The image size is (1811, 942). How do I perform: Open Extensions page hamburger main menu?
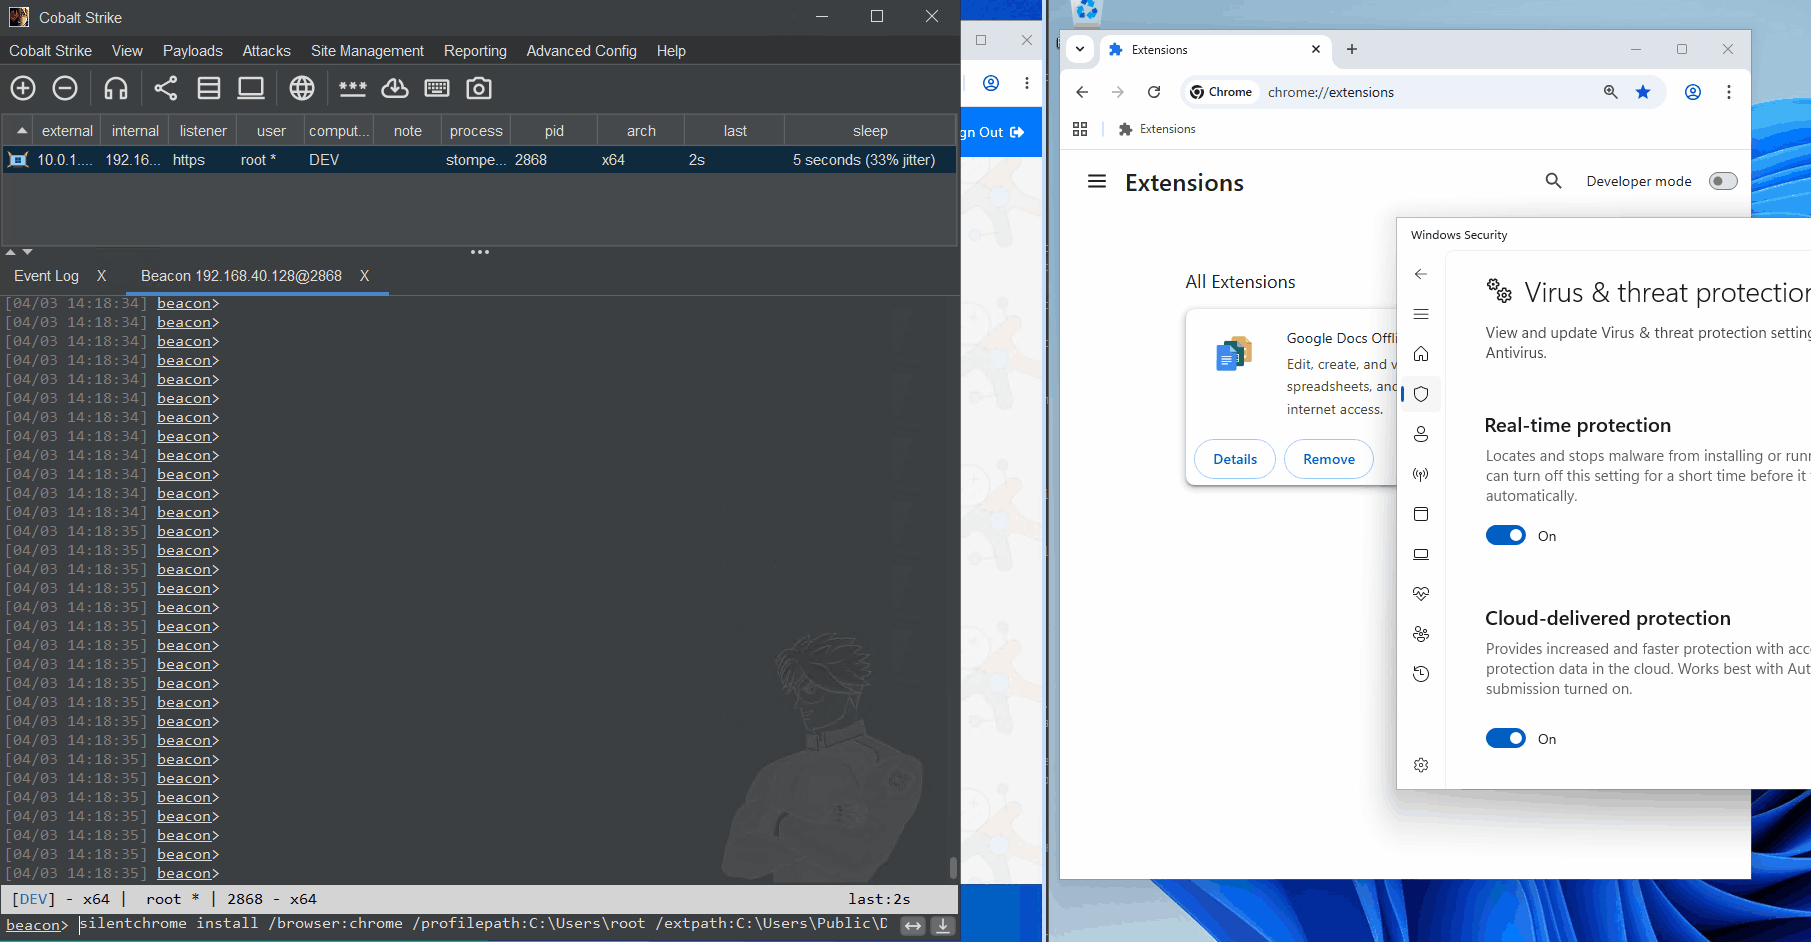coord(1097,181)
